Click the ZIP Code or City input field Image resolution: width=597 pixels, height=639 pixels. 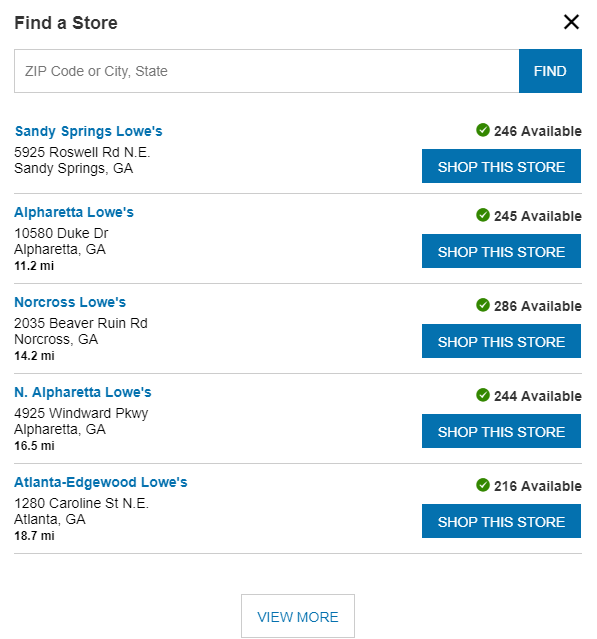pyautogui.click(x=267, y=71)
